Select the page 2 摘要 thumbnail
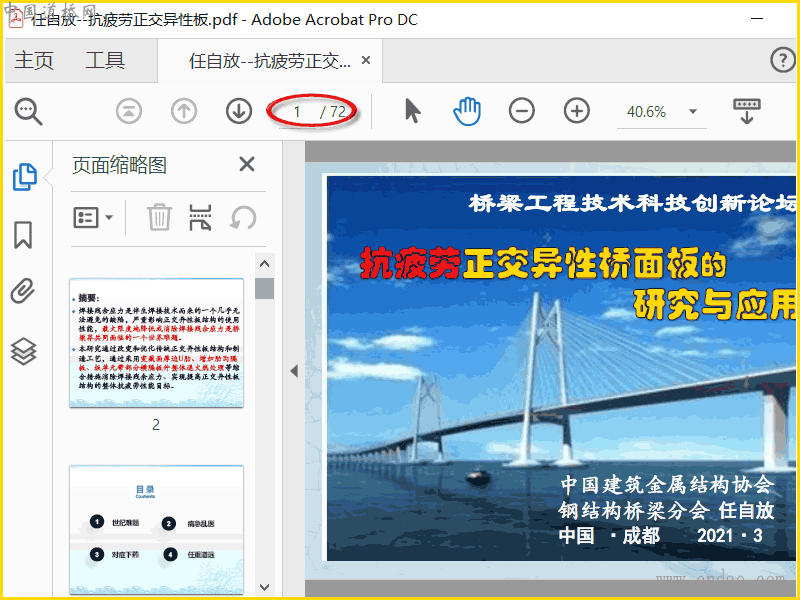Screen dimensions: 800x600 pos(157,343)
